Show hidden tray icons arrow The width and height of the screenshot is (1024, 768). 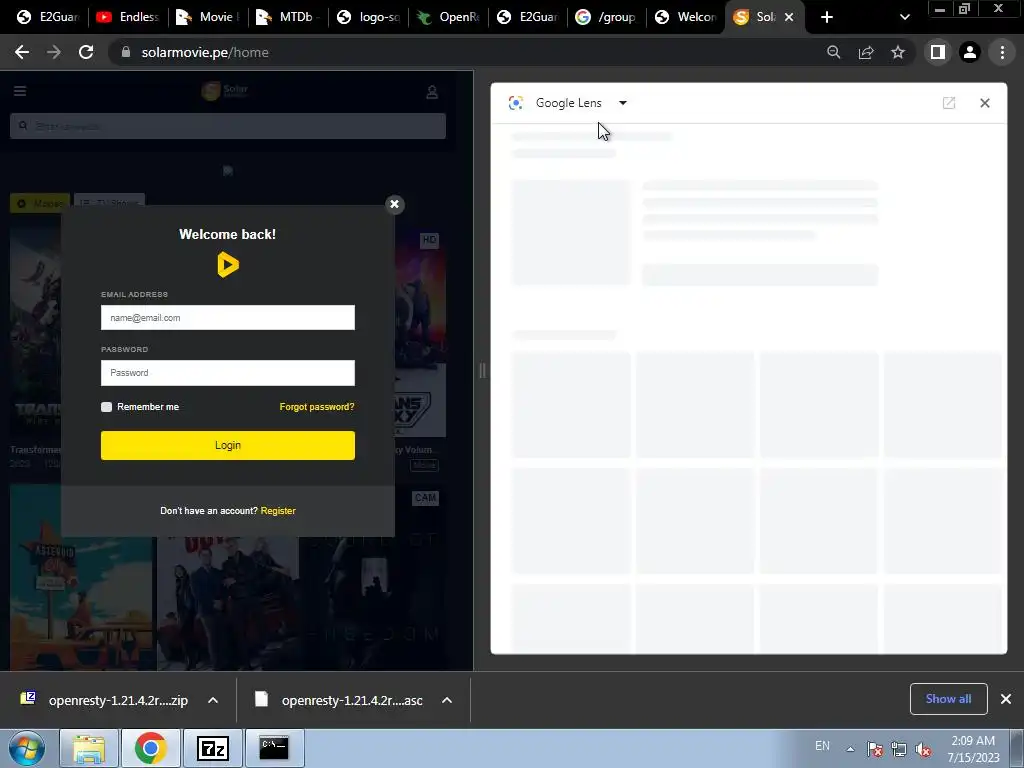point(850,750)
